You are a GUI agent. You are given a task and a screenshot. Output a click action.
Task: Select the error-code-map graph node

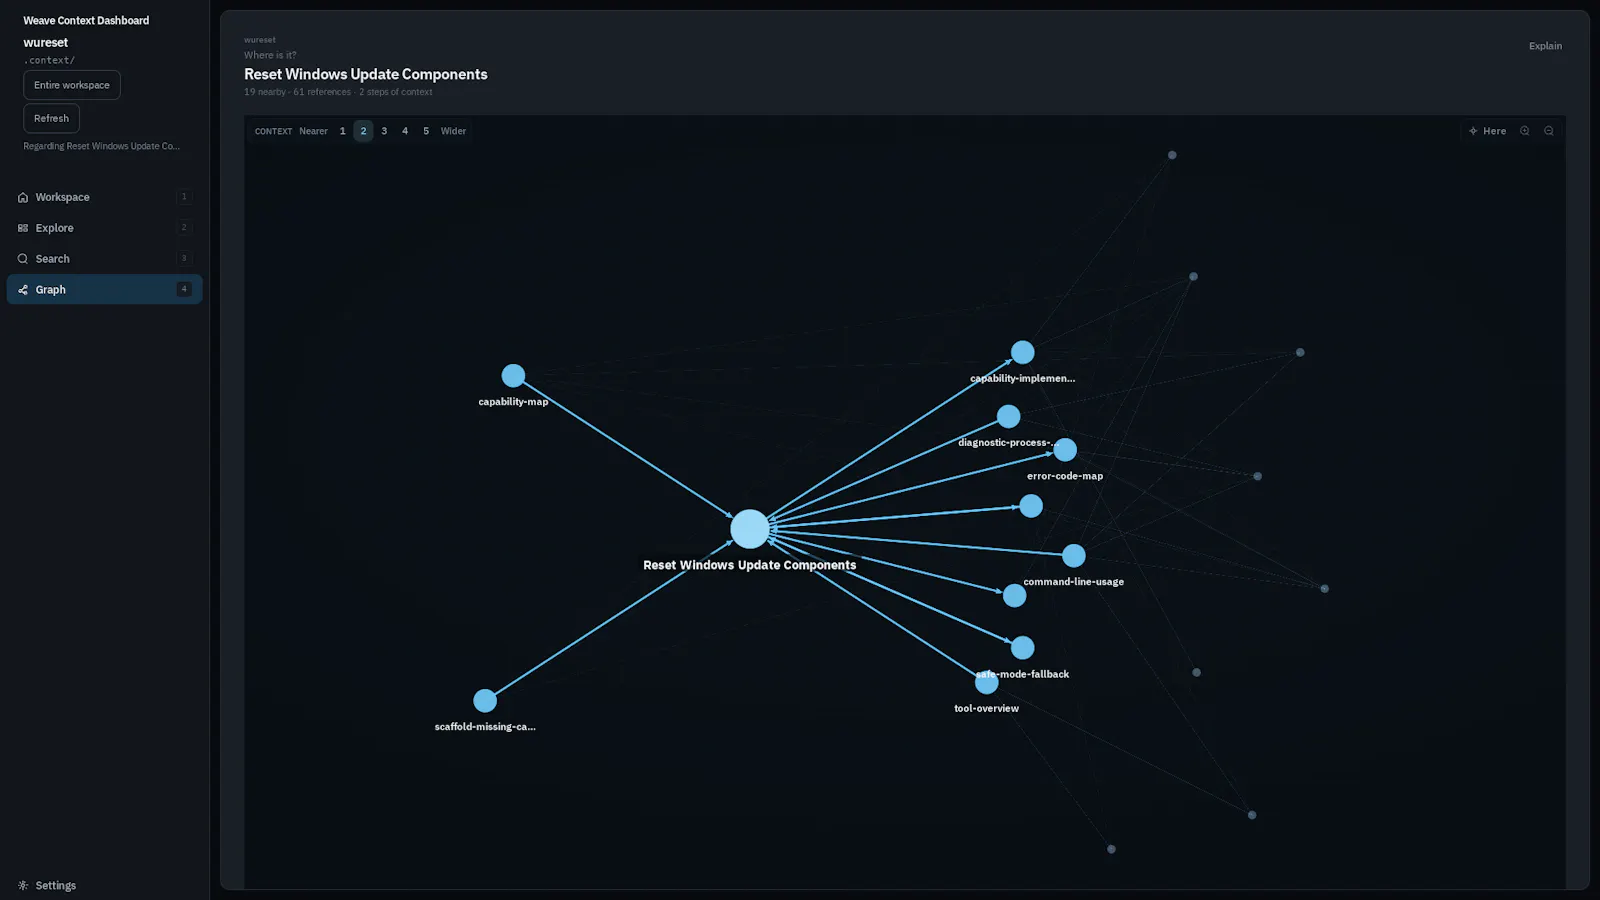(x=1065, y=450)
